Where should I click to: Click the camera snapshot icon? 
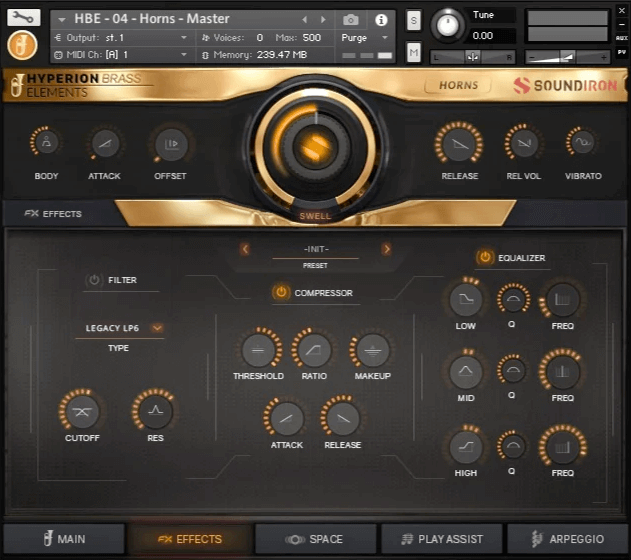pos(351,19)
